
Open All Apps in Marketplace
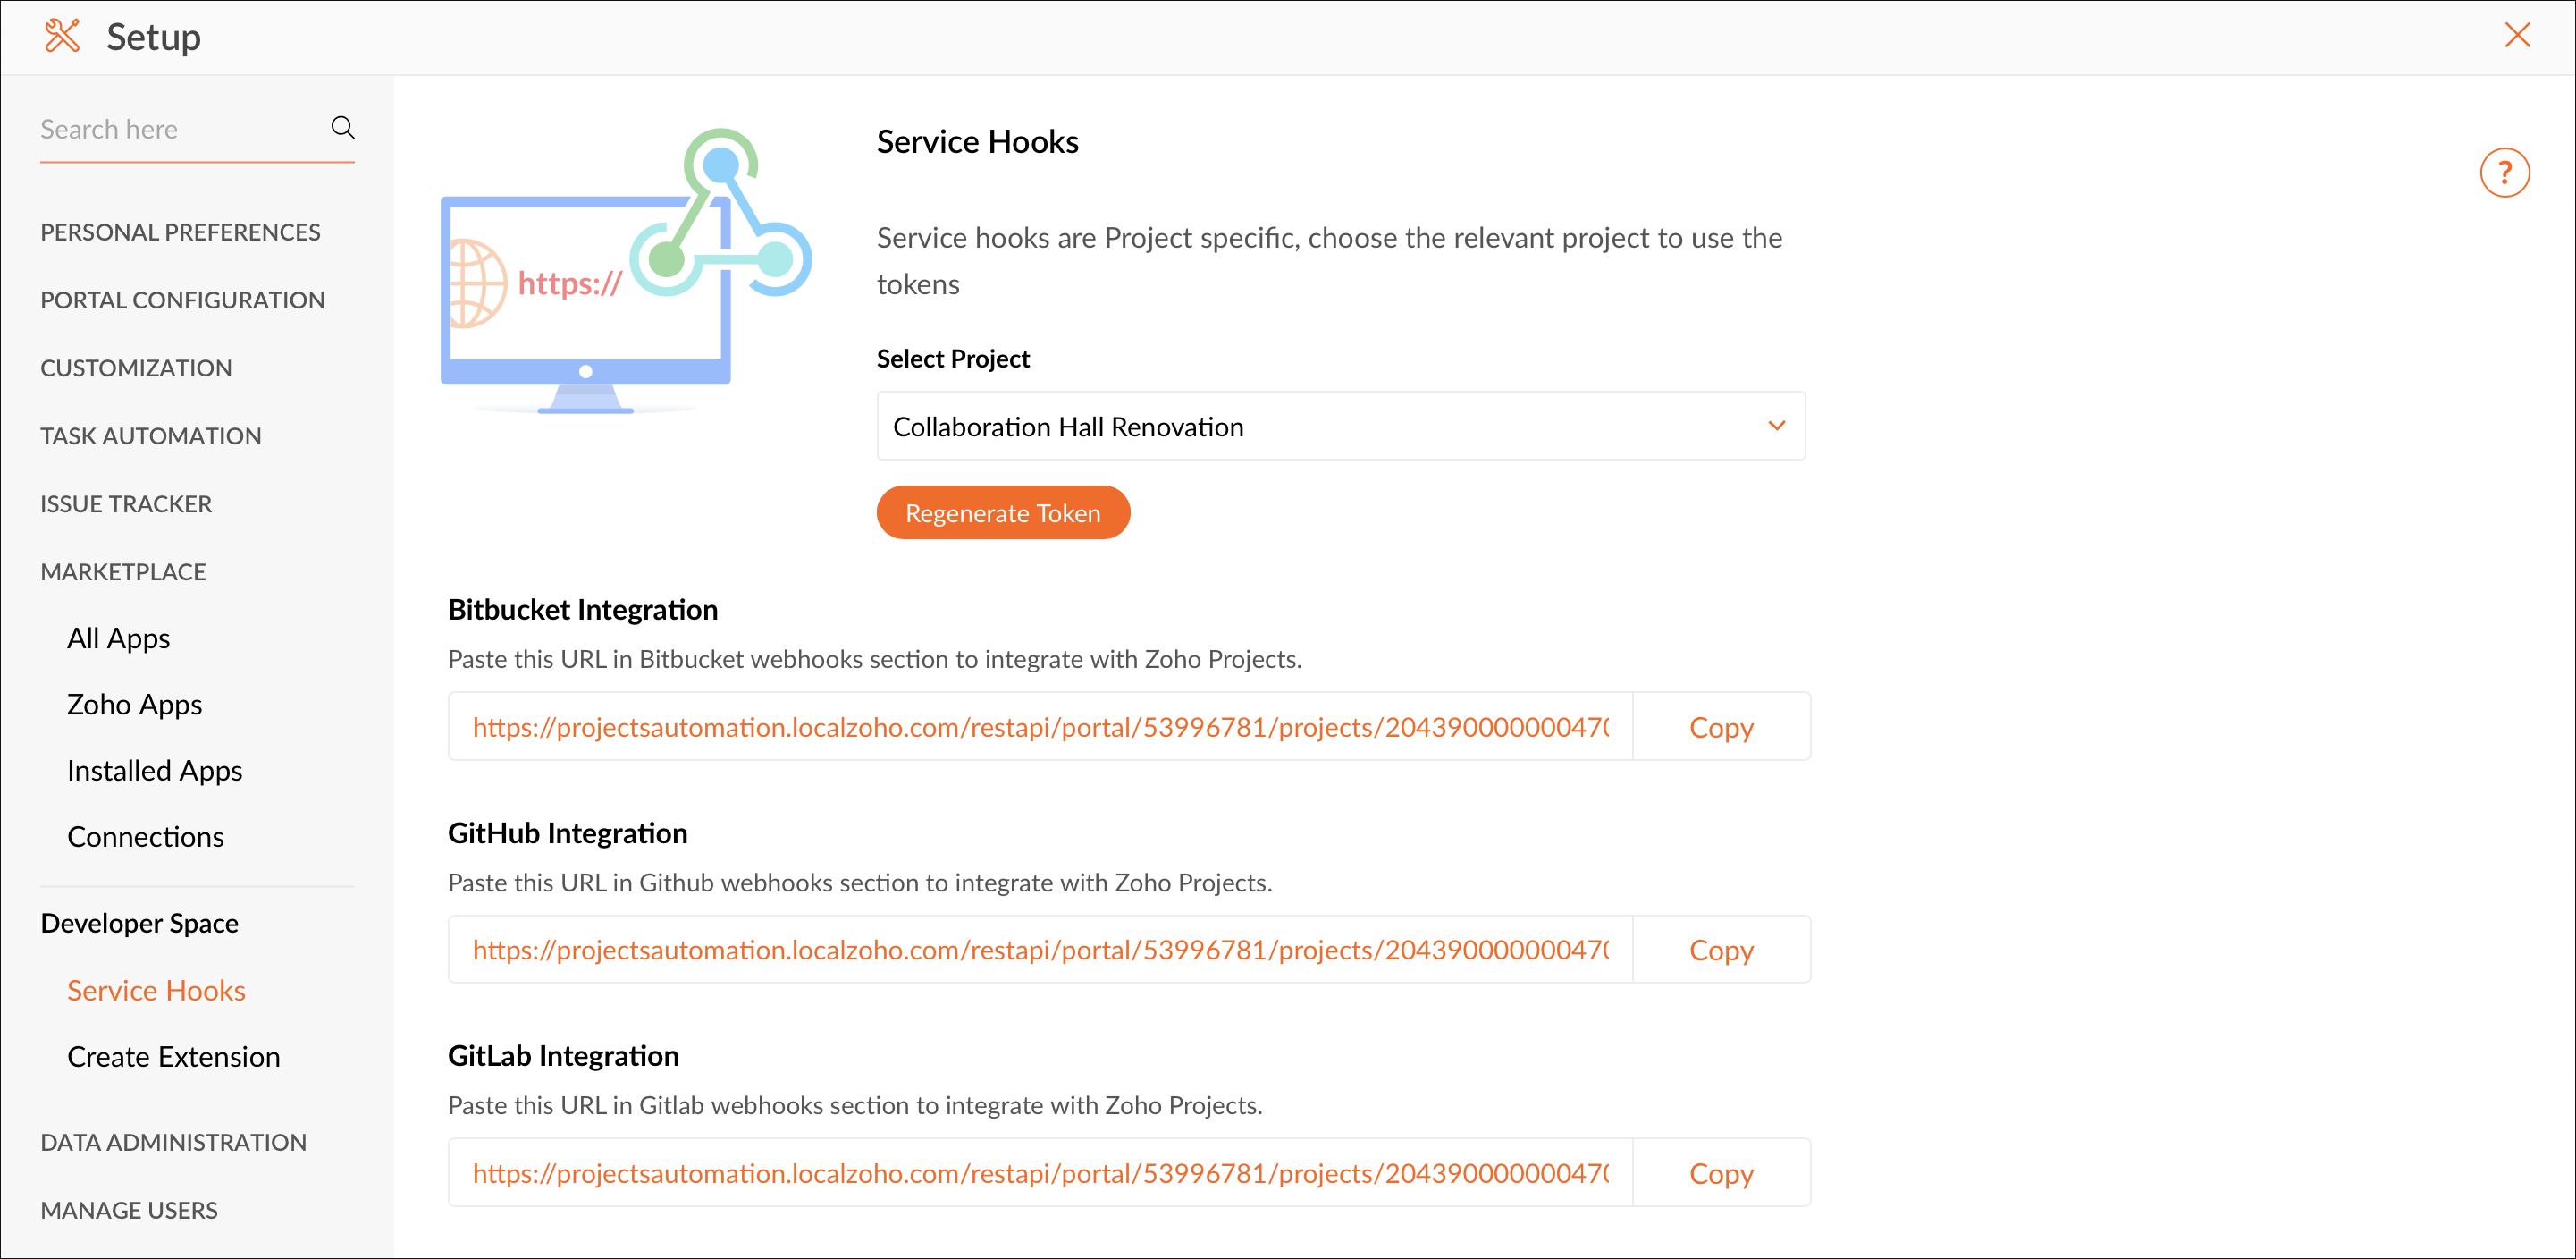pos(118,638)
